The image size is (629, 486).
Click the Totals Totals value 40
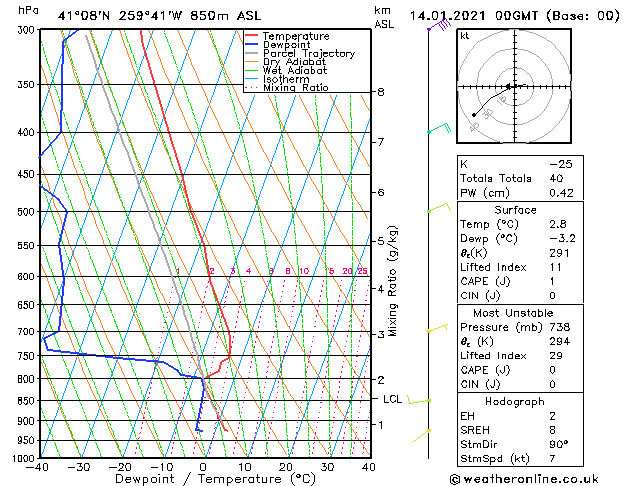pos(556,178)
